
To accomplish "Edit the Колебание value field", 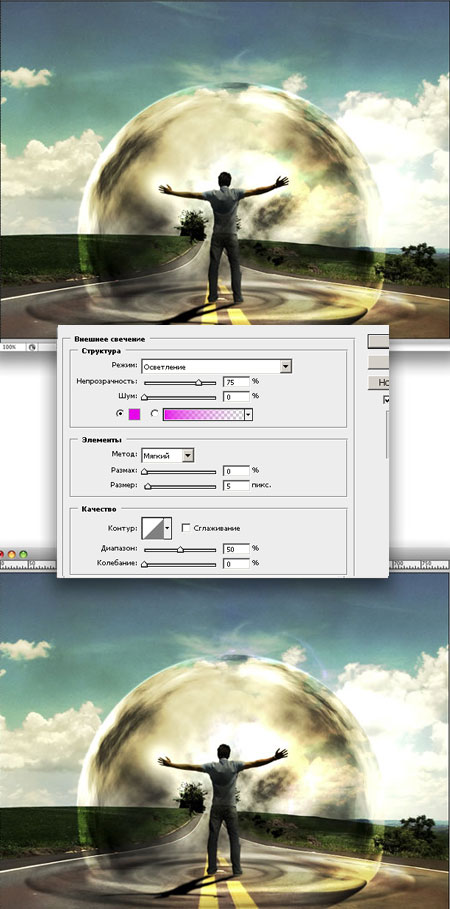I will [236, 563].
